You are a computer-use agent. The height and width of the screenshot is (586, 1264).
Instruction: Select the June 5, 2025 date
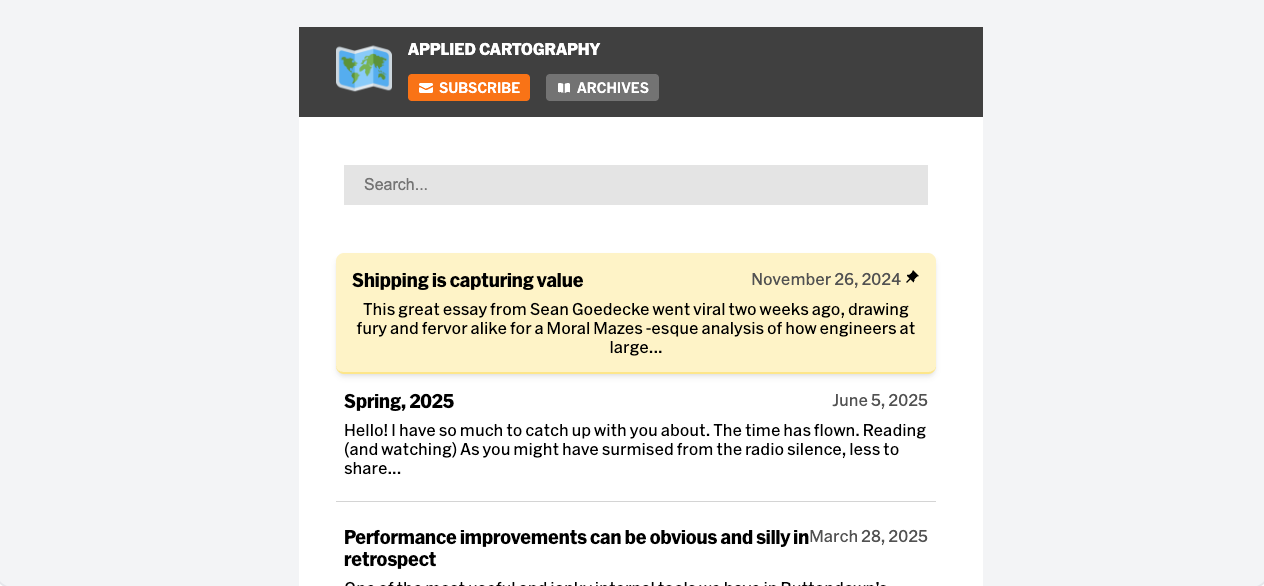pyautogui.click(x=880, y=400)
